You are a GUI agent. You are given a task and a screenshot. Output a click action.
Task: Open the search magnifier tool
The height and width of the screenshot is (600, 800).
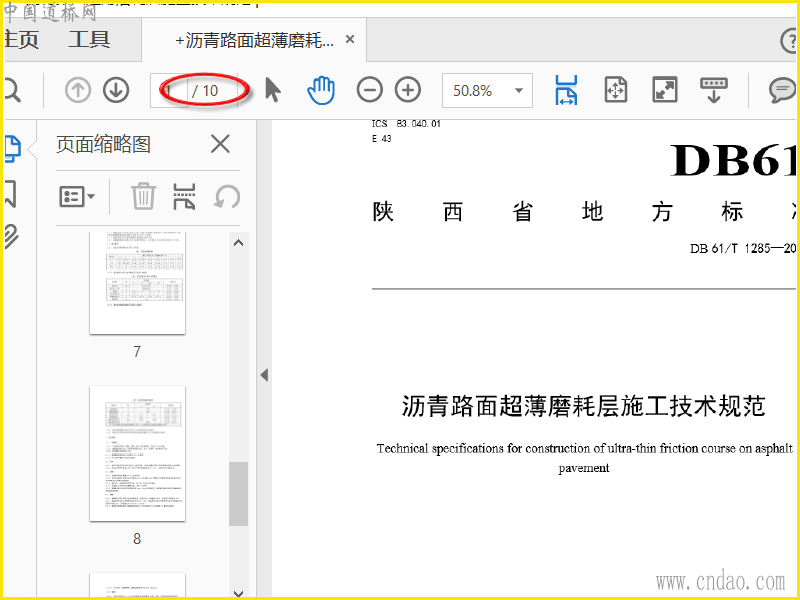click(x=12, y=91)
